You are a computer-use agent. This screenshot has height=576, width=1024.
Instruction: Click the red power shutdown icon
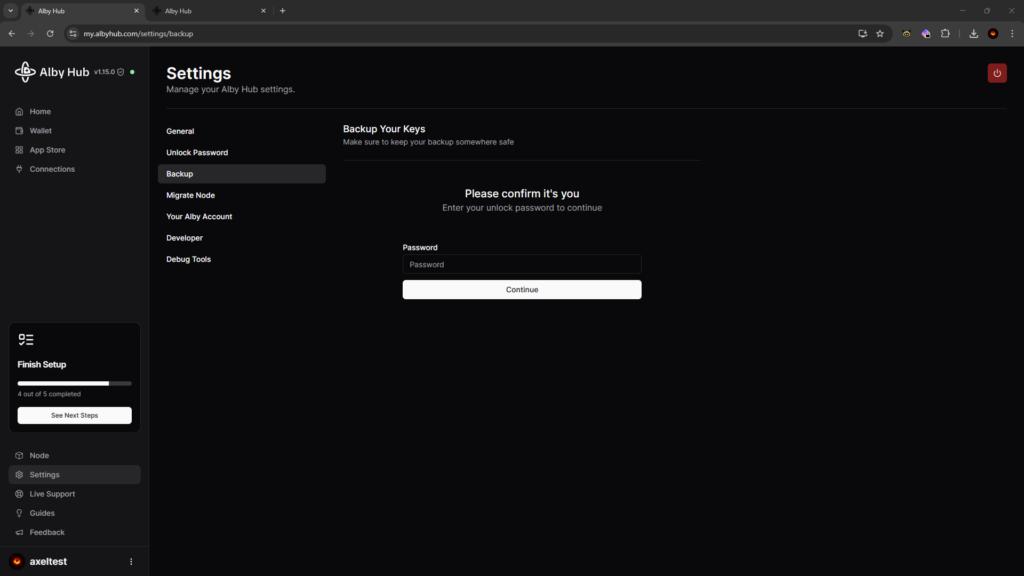click(997, 73)
